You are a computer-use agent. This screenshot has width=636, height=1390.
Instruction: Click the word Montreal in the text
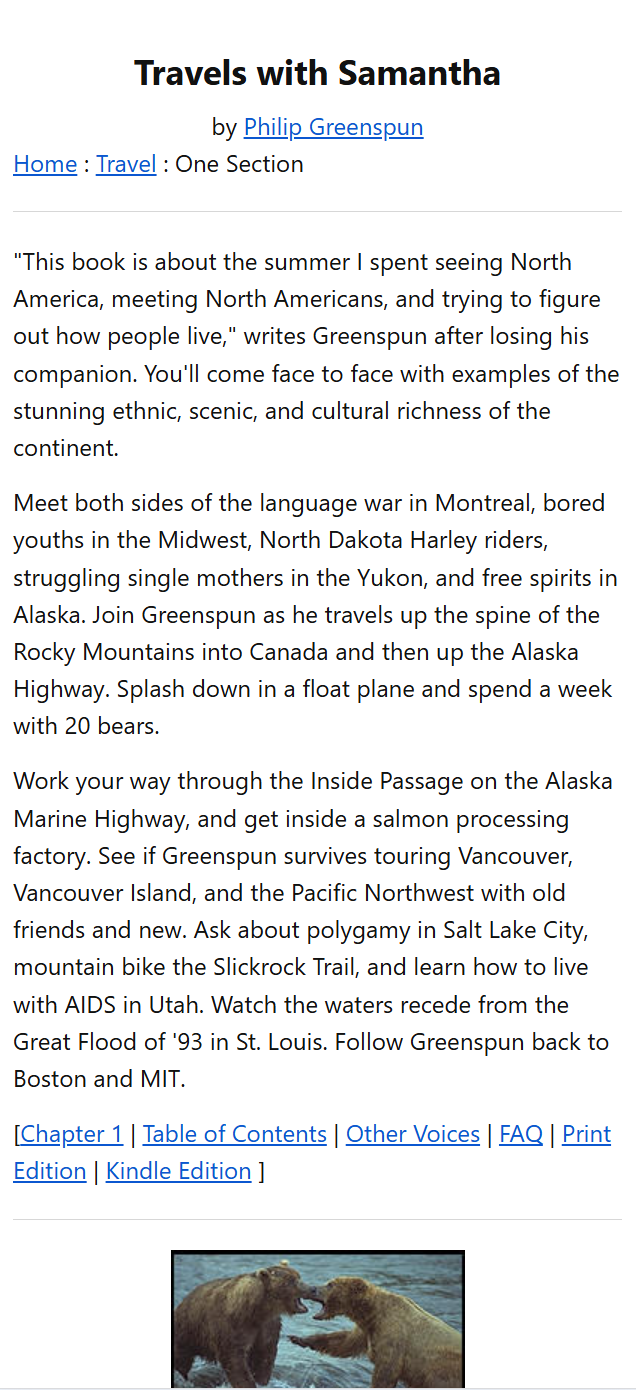(x=485, y=503)
